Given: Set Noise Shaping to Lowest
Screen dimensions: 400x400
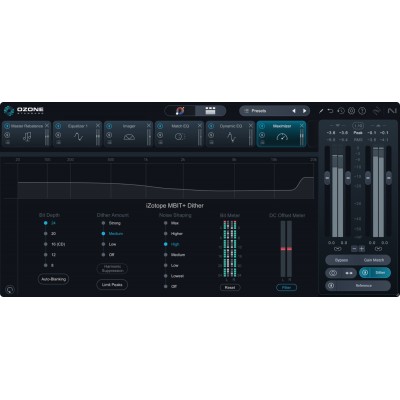Looking at the screenshot, I should tap(174, 276).
